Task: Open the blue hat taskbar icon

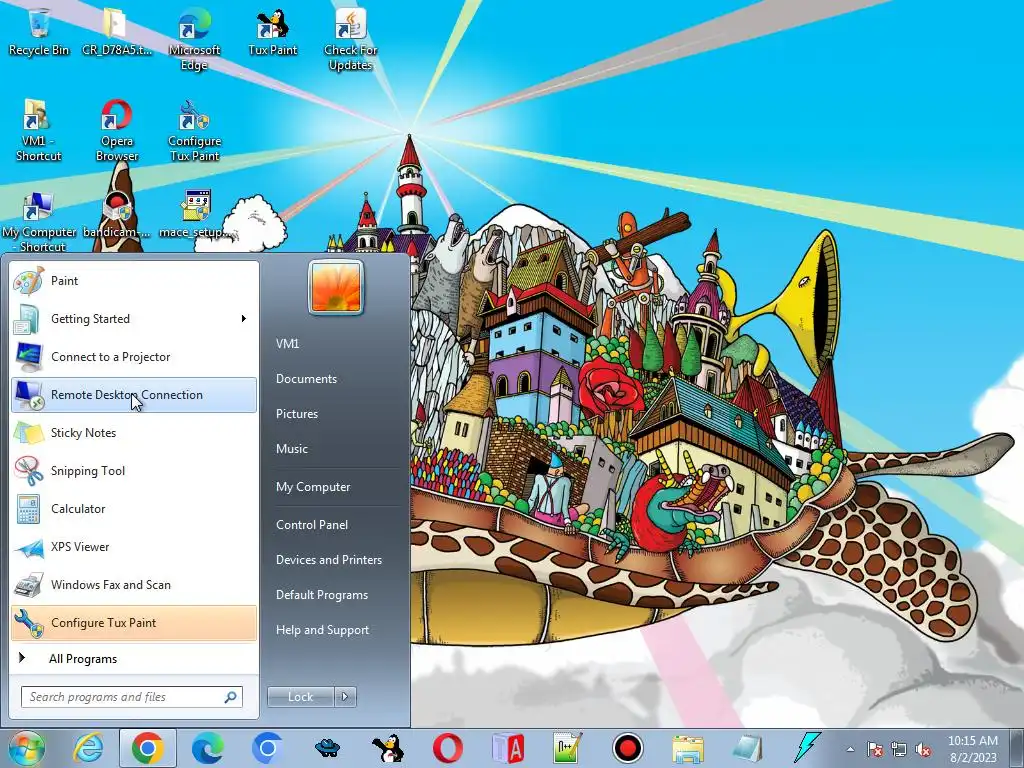Action: click(x=328, y=748)
